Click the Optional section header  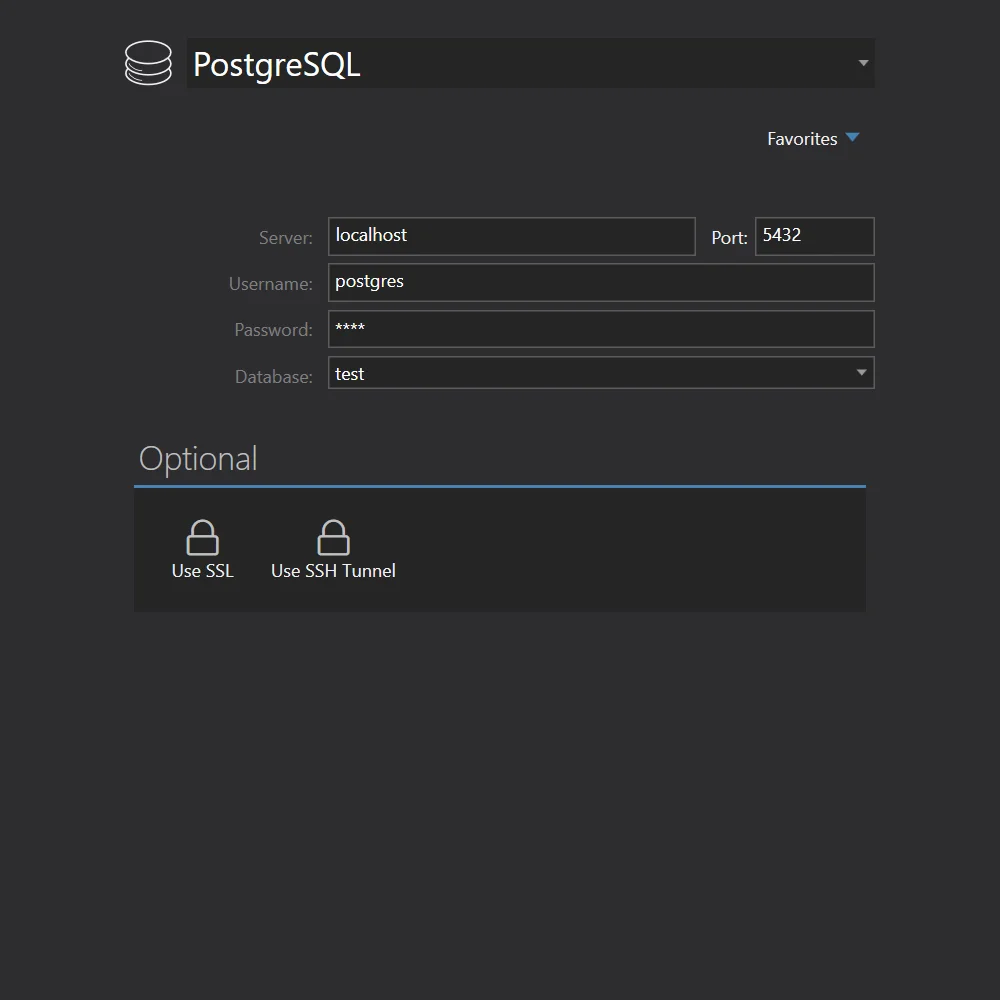point(198,458)
